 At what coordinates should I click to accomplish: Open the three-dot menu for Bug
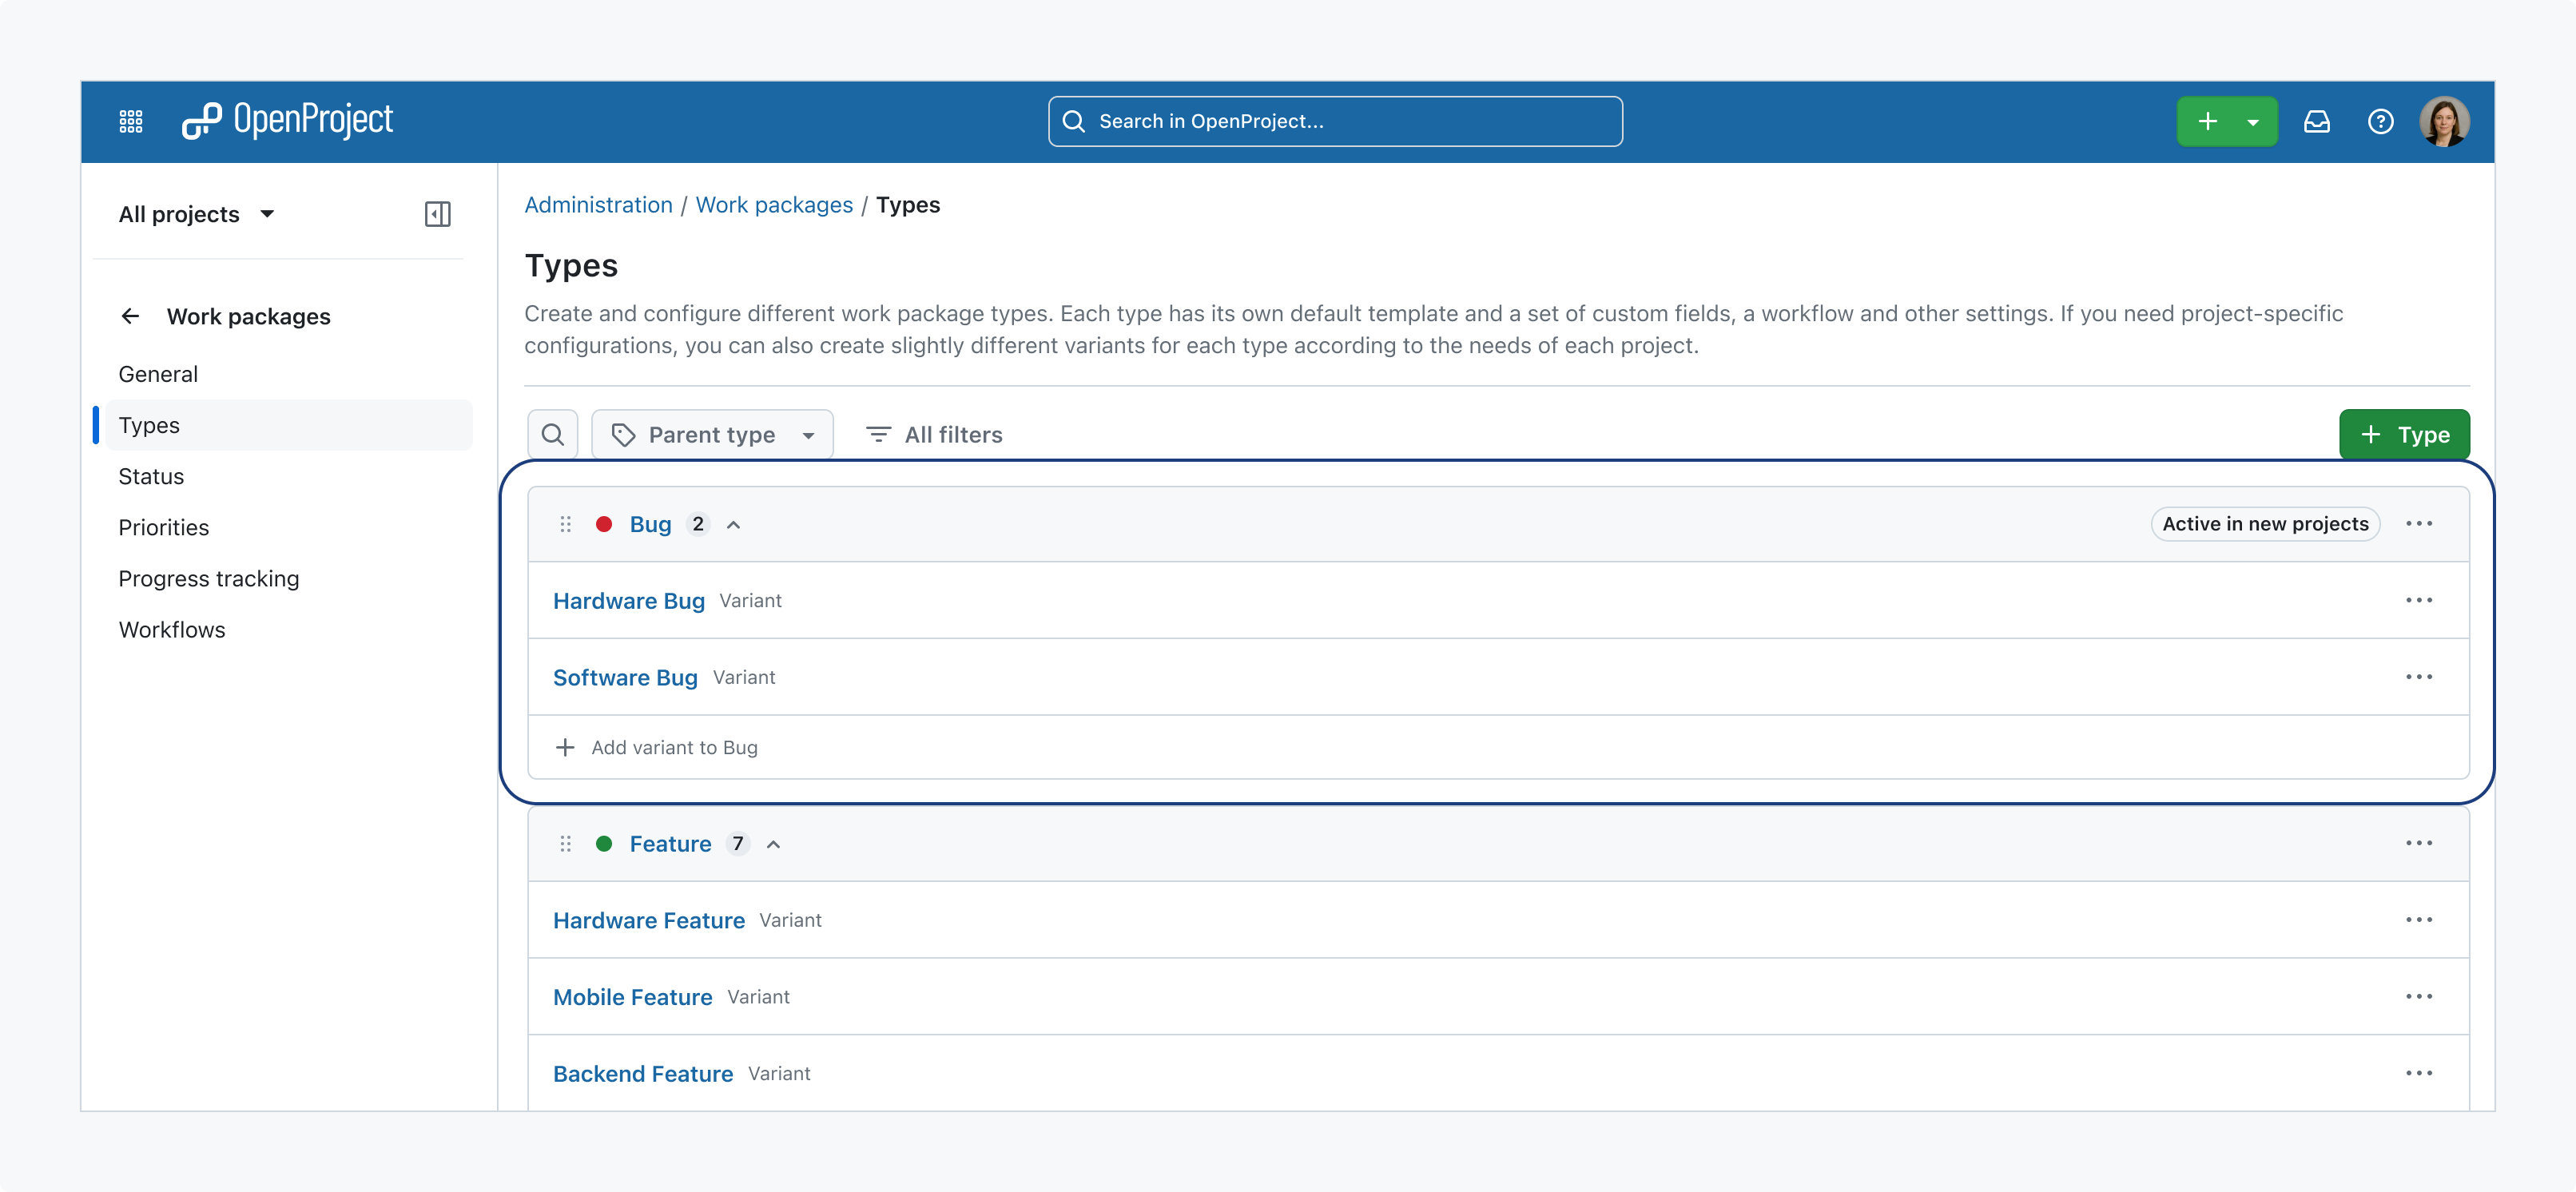pyautogui.click(x=2419, y=524)
